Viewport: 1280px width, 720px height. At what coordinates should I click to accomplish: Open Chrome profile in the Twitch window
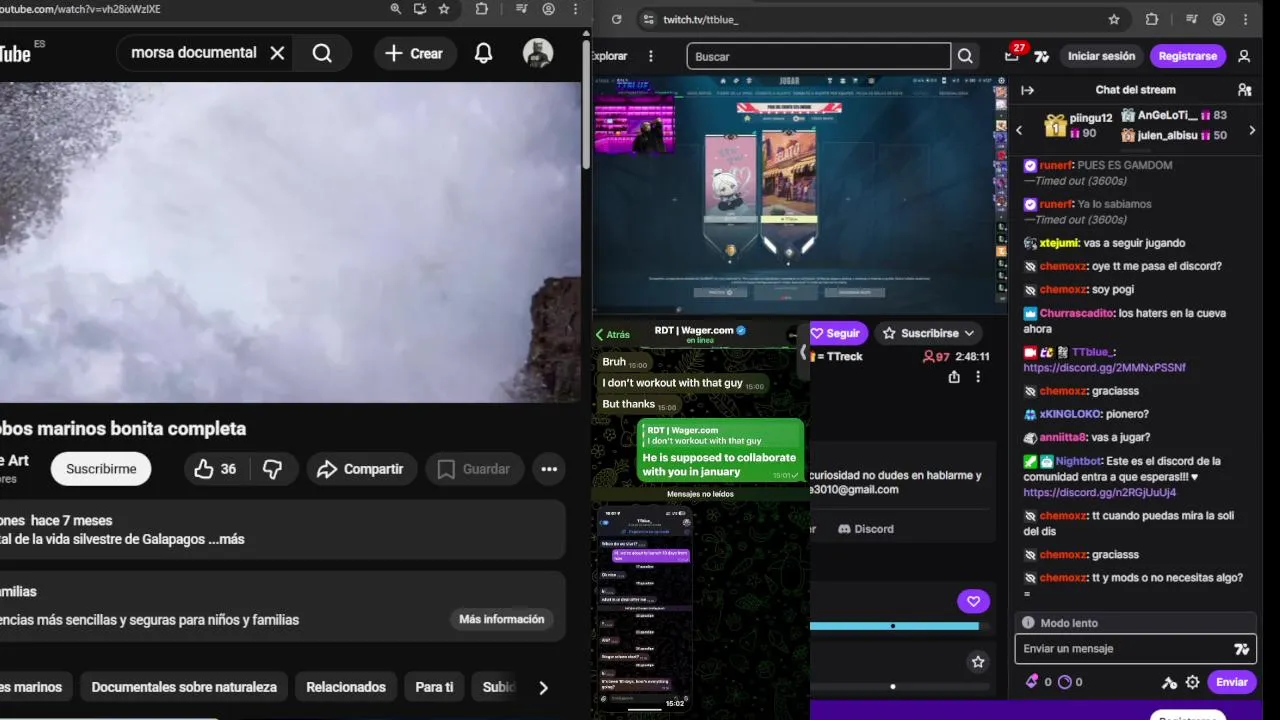tap(1218, 19)
